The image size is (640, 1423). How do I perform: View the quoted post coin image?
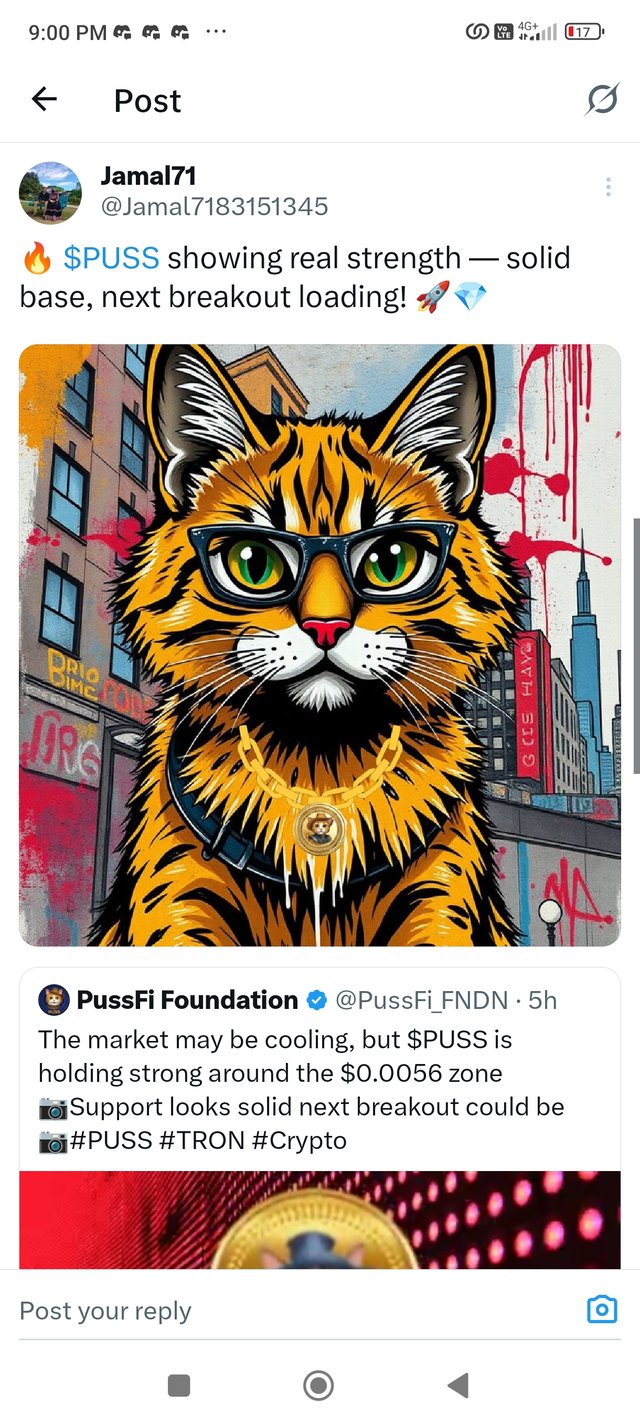tap(320, 1220)
